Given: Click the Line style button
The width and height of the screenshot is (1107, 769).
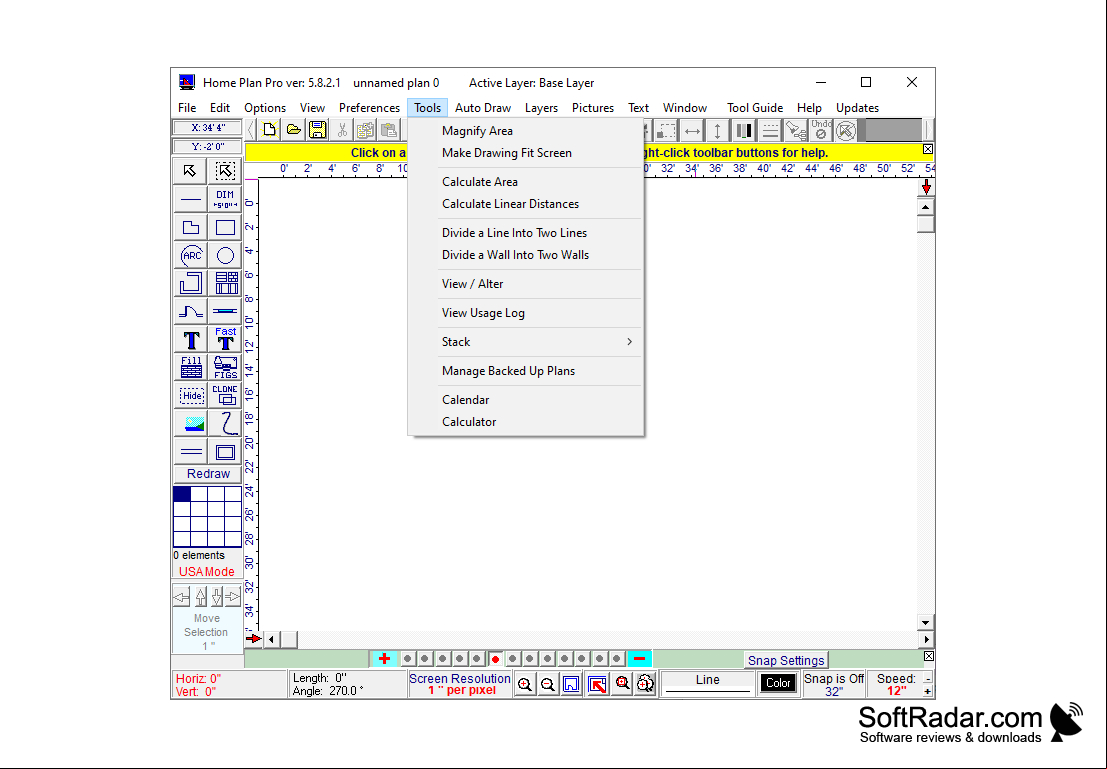Looking at the screenshot, I should tap(707, 684).
